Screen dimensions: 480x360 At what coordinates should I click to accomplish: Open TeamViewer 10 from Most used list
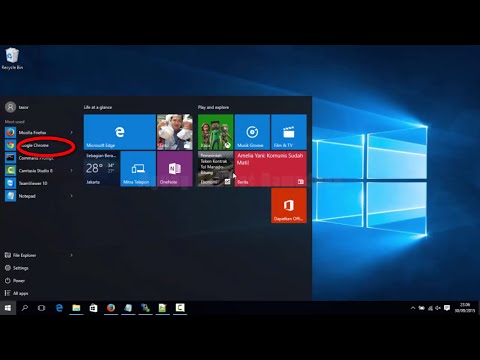[38, 183]
